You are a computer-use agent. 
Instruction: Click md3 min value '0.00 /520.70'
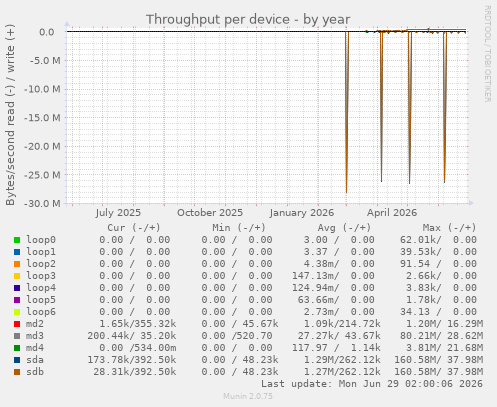[237, 336]
